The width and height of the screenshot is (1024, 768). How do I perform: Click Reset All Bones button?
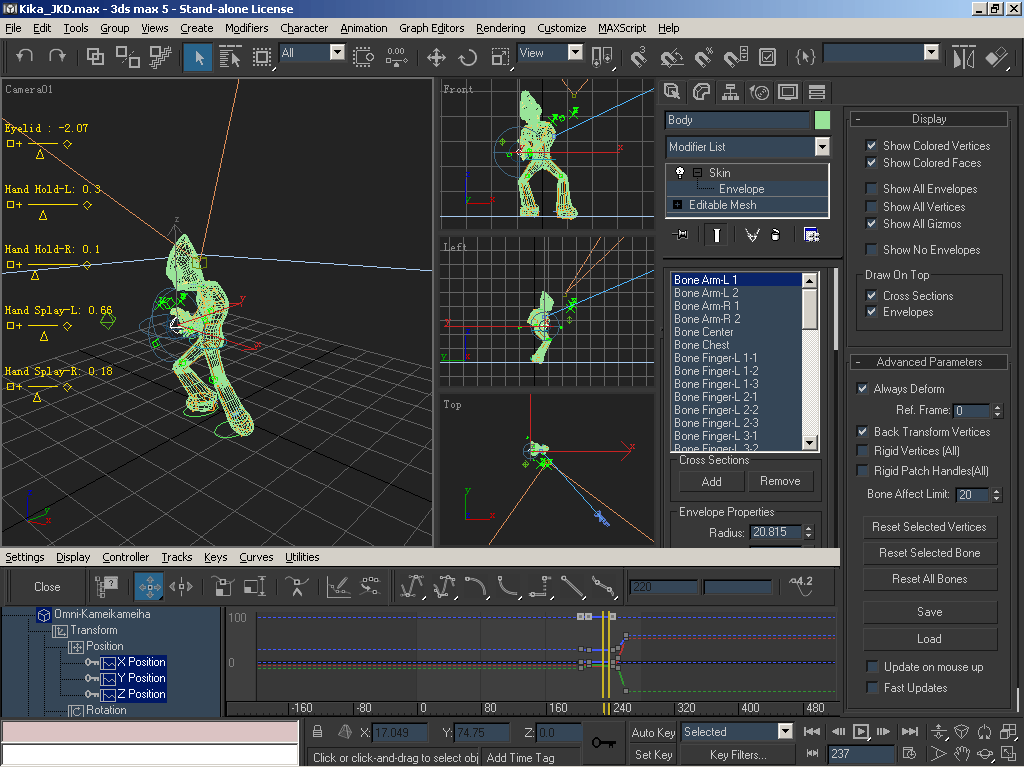pyautogui.click(x=929, y=579)
